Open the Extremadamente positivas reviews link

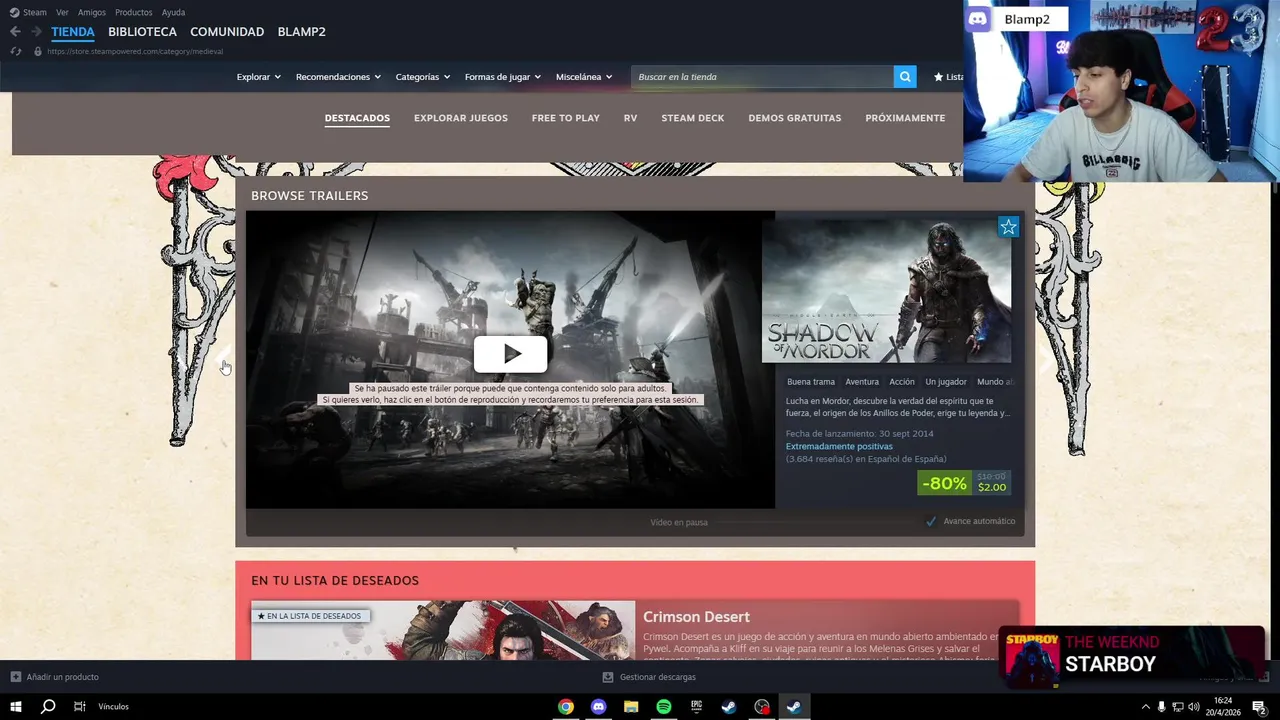[x=839, y=446]
